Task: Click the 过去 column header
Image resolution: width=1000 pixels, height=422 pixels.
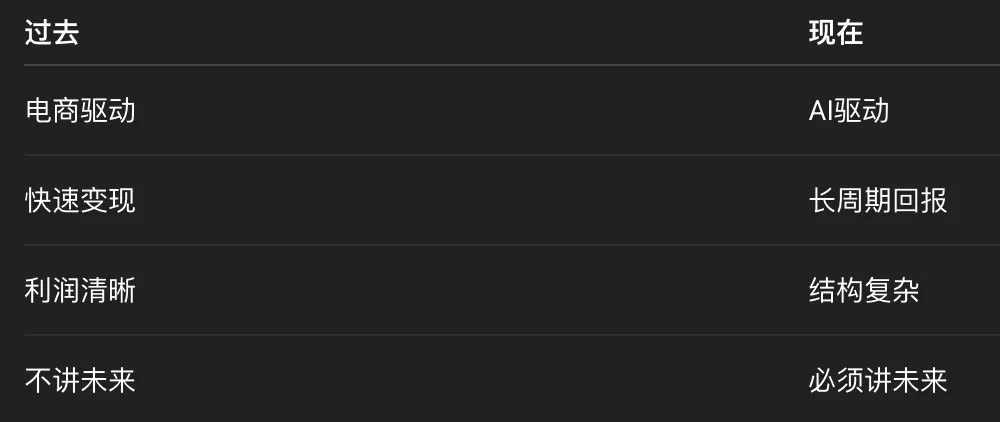Action: pyautogui.click(x=52, y=33)
